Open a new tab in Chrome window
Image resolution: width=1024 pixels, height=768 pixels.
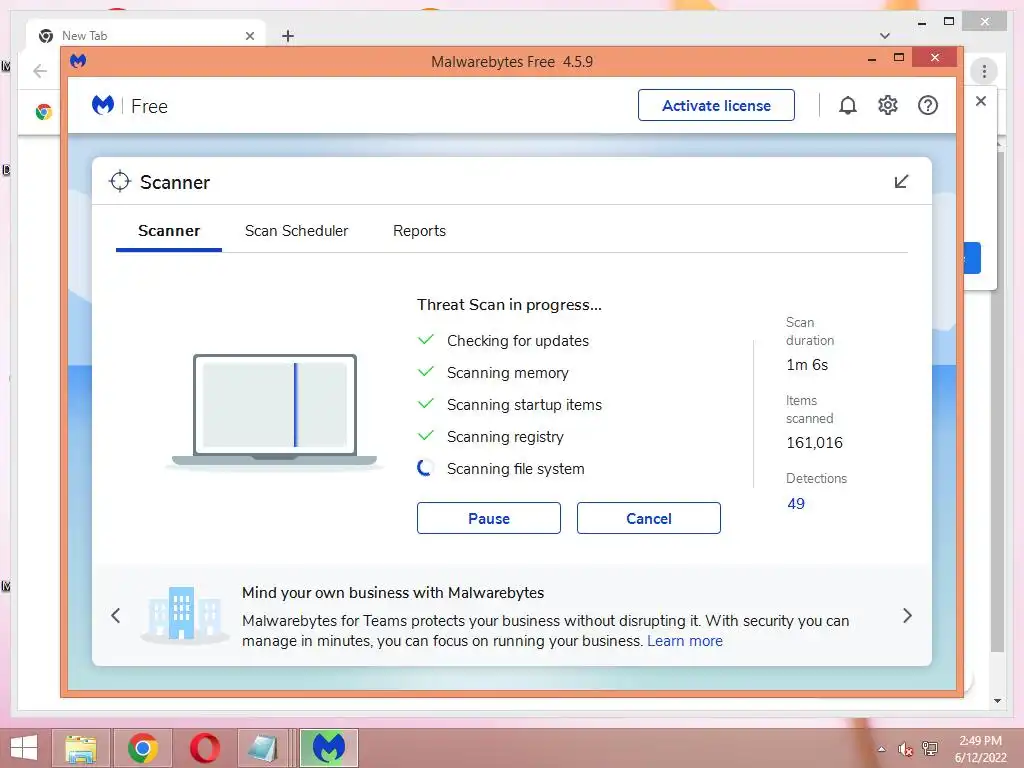coord(288,36)
